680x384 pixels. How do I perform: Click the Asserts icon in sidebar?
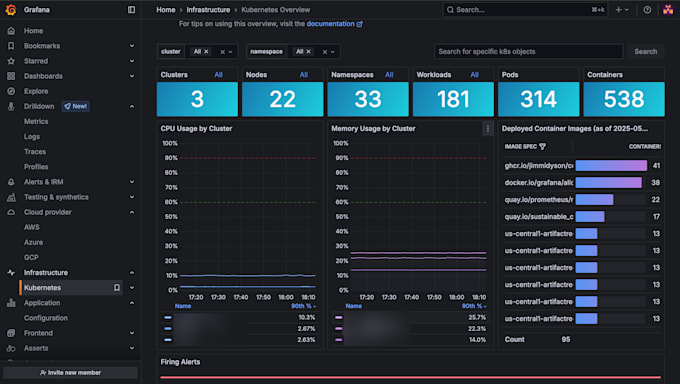(11, 348)
